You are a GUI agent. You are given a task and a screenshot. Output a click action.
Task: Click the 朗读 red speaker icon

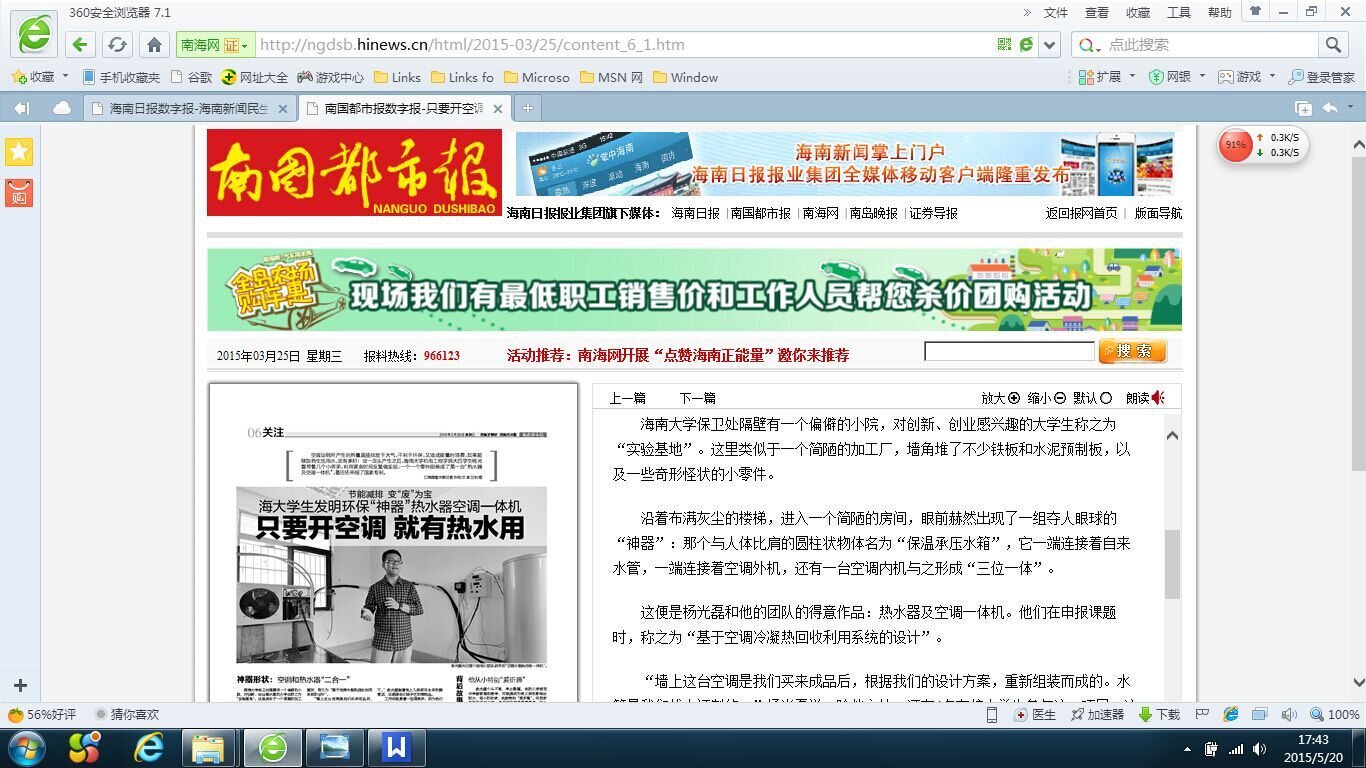click(x=1158, y=398)
